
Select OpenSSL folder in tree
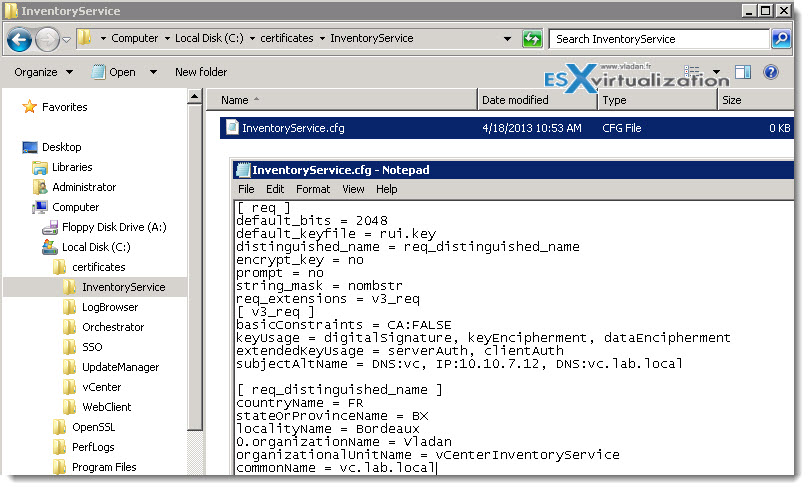pos(93,428)
